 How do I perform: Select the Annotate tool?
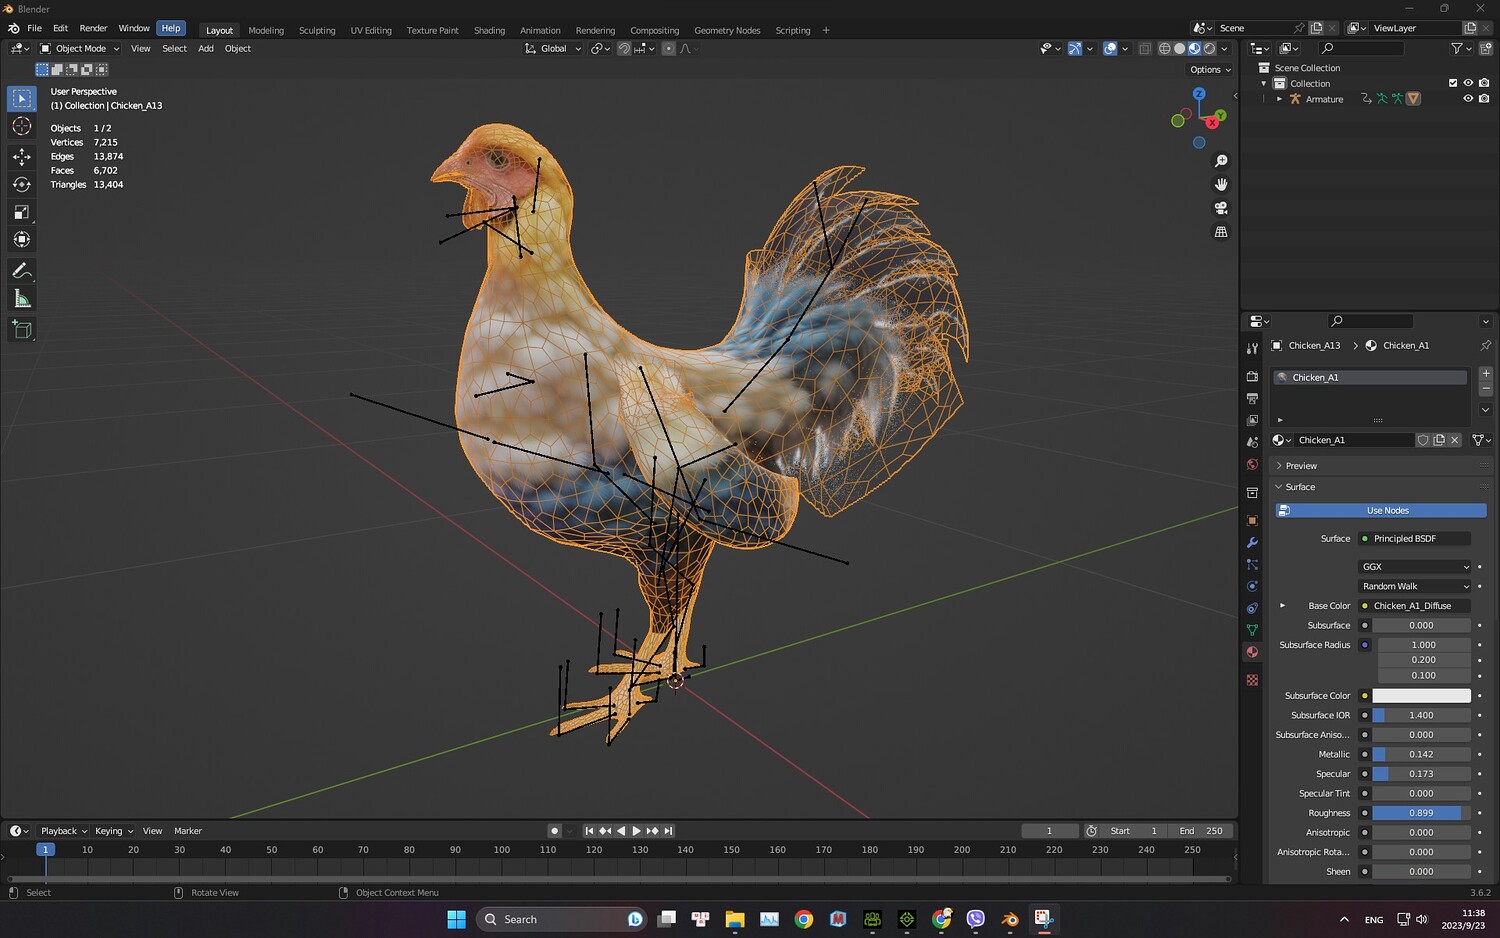(22, 271)
